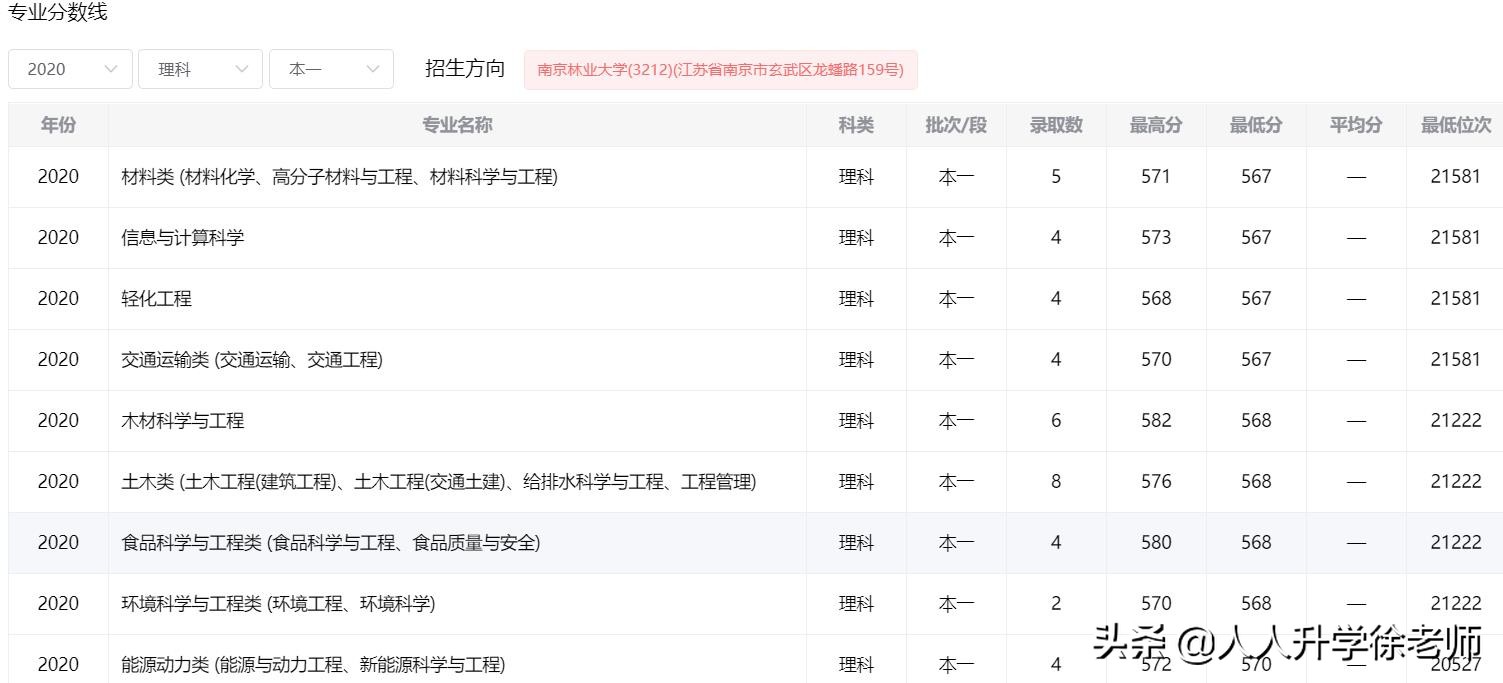Open the 本一 batch dropdown
The height and width of the screenshot is (683, 1503).
coord(330,68)
